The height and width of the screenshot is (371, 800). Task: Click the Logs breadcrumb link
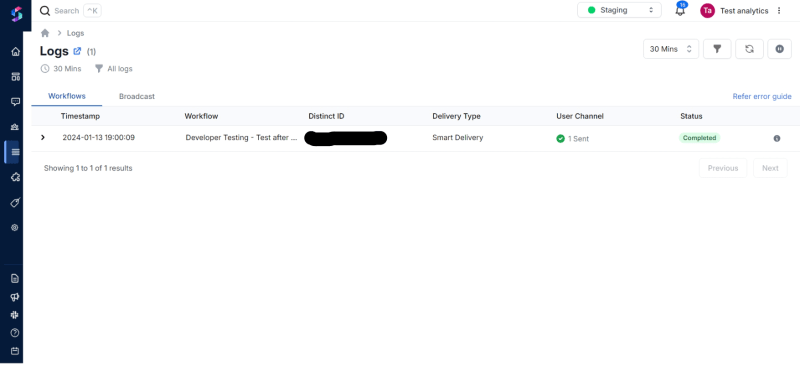coord(76,33)
